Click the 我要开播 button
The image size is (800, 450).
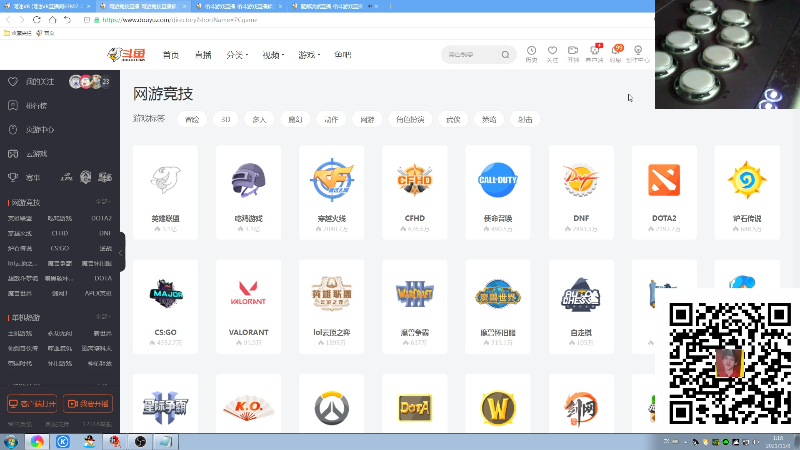tap(88, 404)
